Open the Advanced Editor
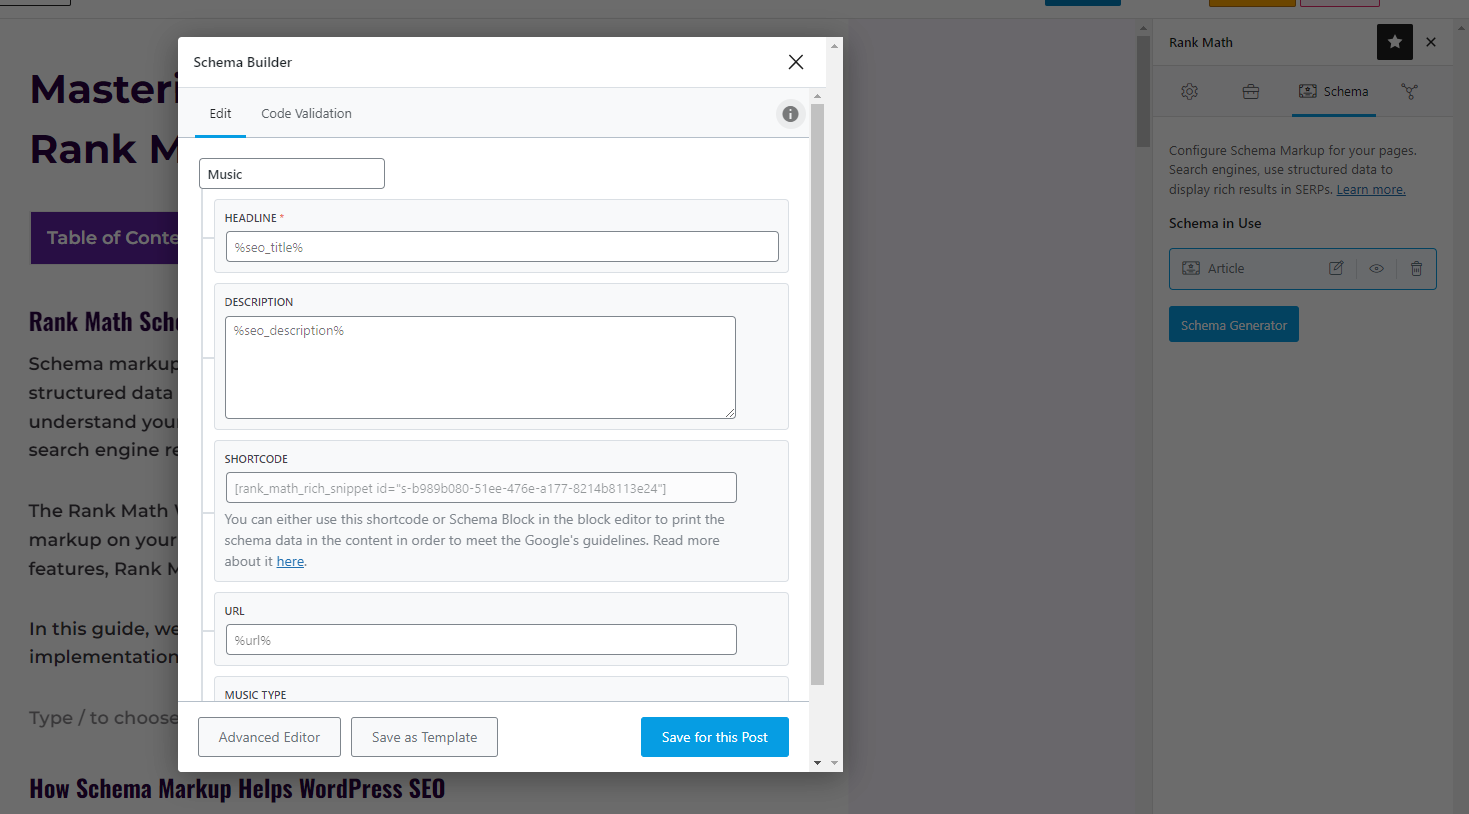Screen dimensions: 1469x814 pos(269,737)
